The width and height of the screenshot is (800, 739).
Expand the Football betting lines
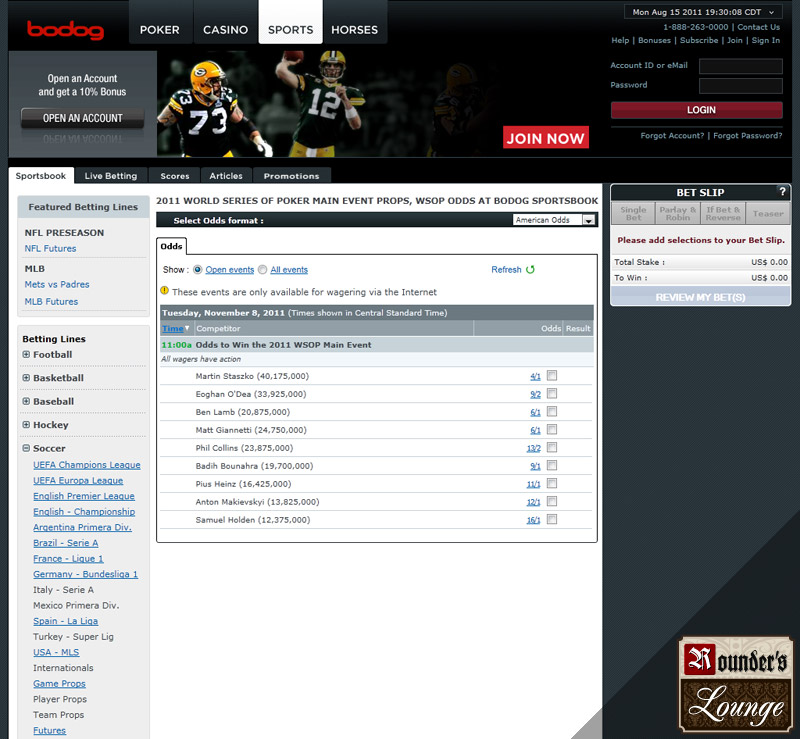[x=26, y=354]
